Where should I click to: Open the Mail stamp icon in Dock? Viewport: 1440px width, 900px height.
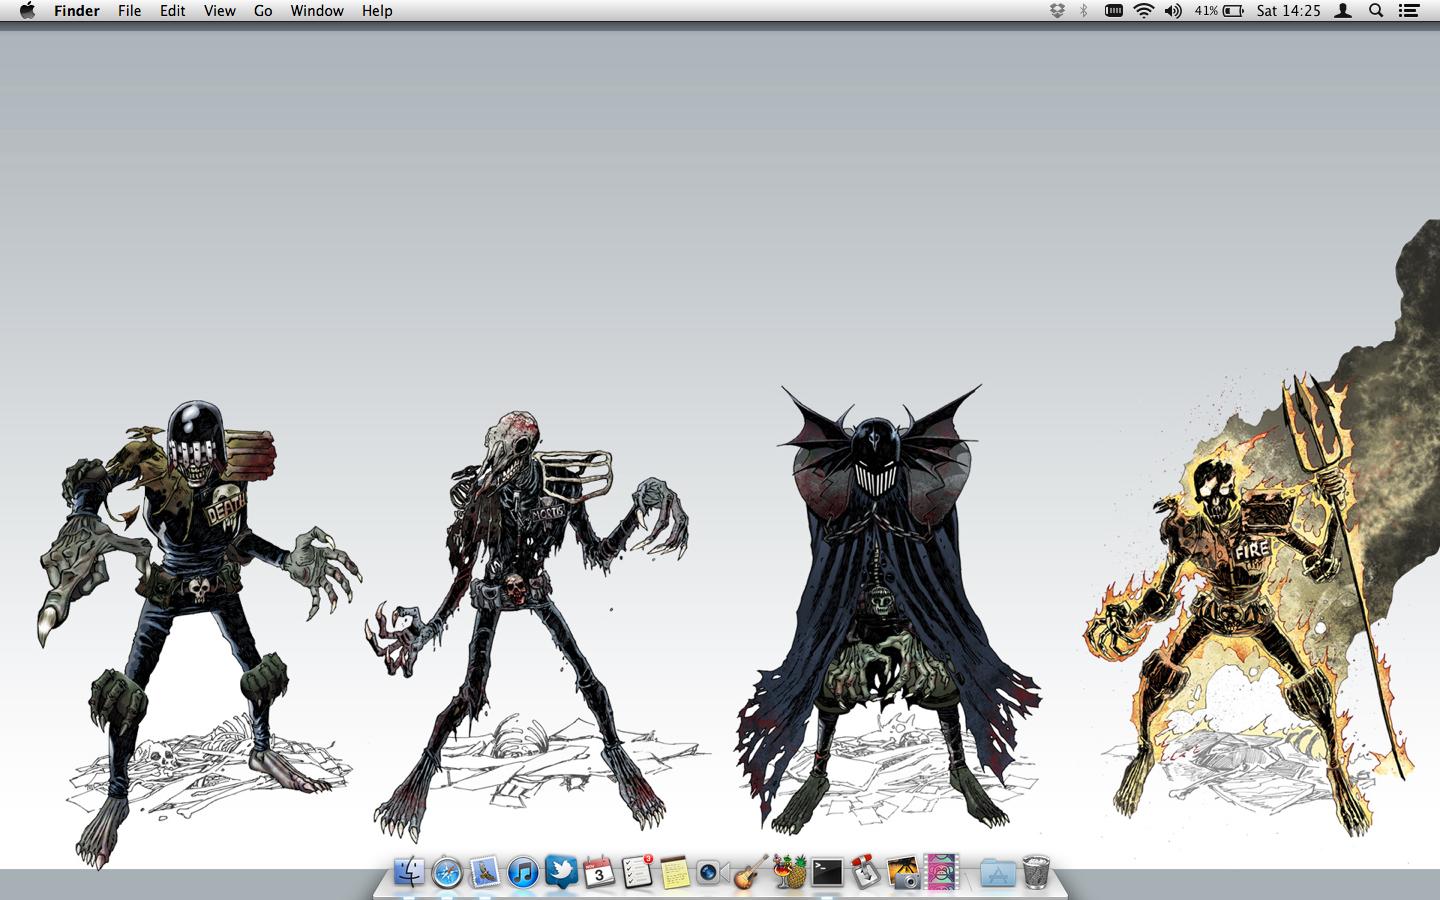[485, 872]
